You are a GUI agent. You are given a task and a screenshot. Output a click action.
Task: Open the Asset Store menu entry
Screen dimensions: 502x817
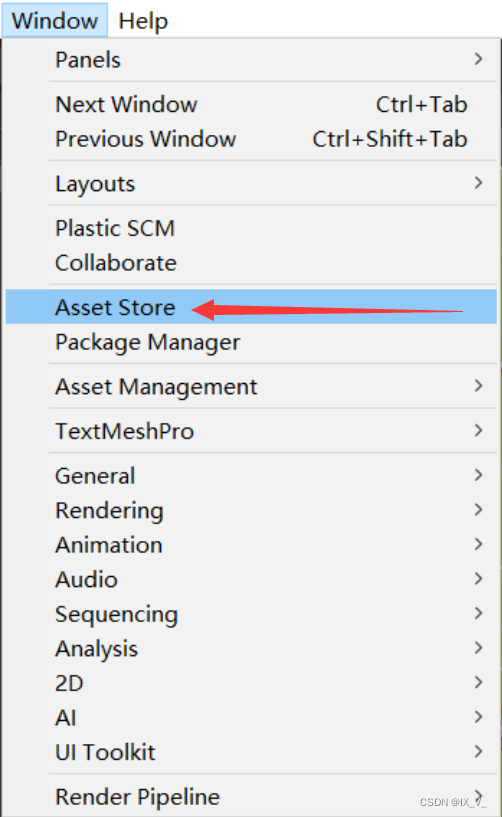pyautogui.click(x=251, y=307)
